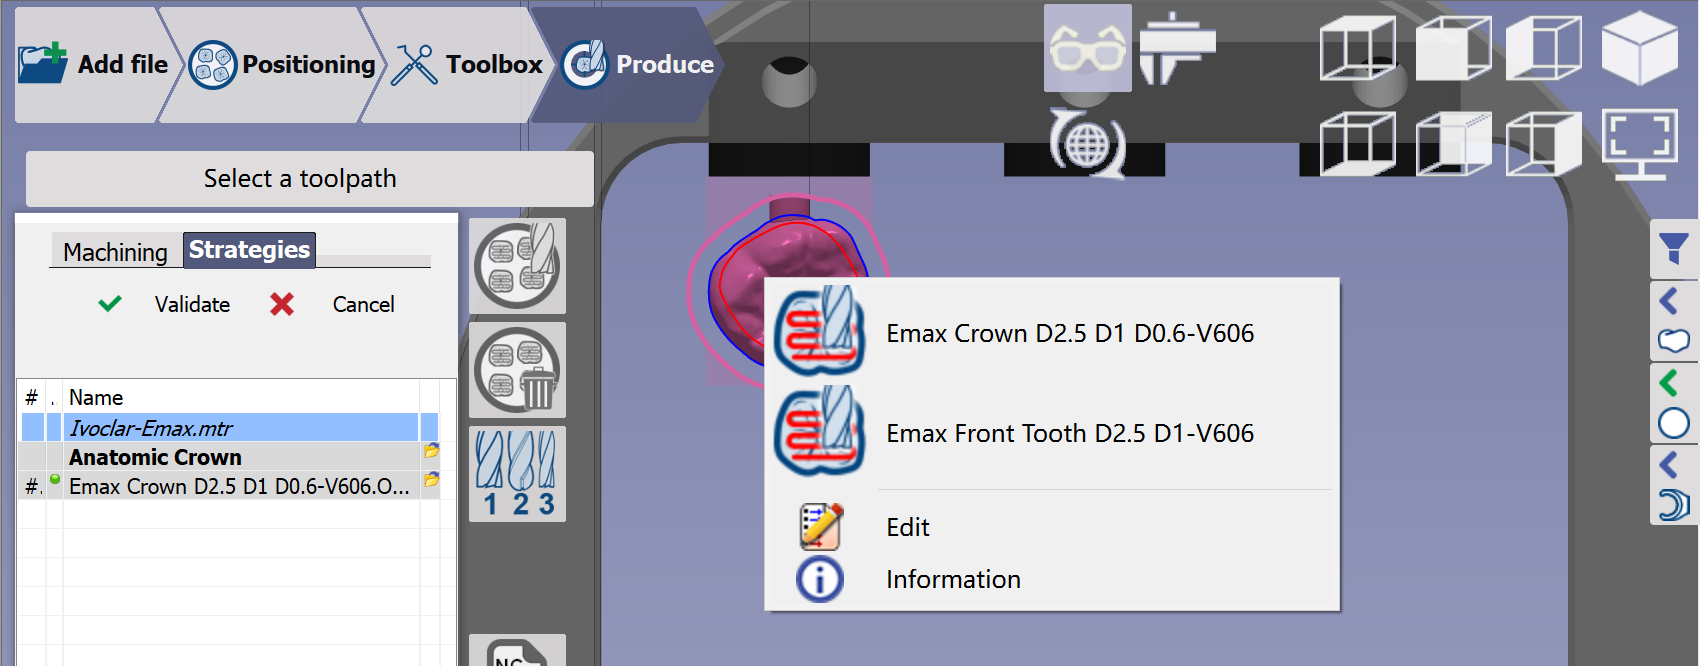Click the glasses view icon

(x=1088, y=48)
